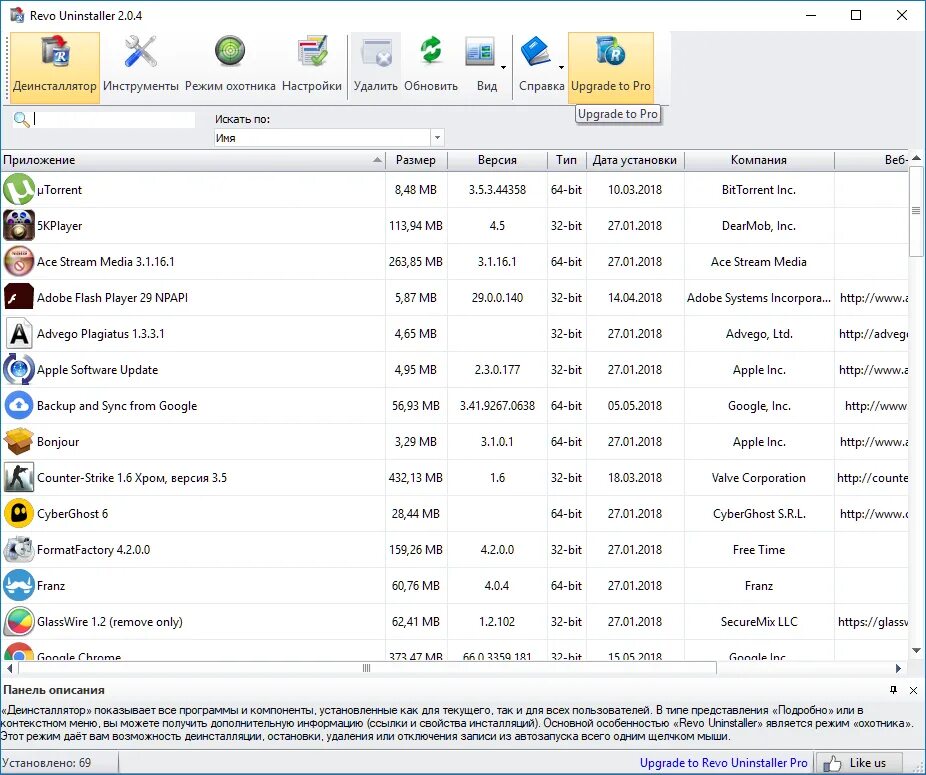The image size is (926, 775).
Task: Select the Franz mustache icon
Action: [x=18, y=585]
